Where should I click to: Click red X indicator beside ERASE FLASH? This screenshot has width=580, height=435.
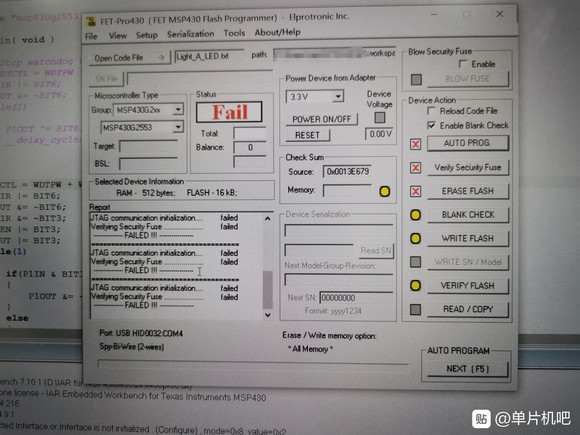pyautogui.click(x=415, y=191)
